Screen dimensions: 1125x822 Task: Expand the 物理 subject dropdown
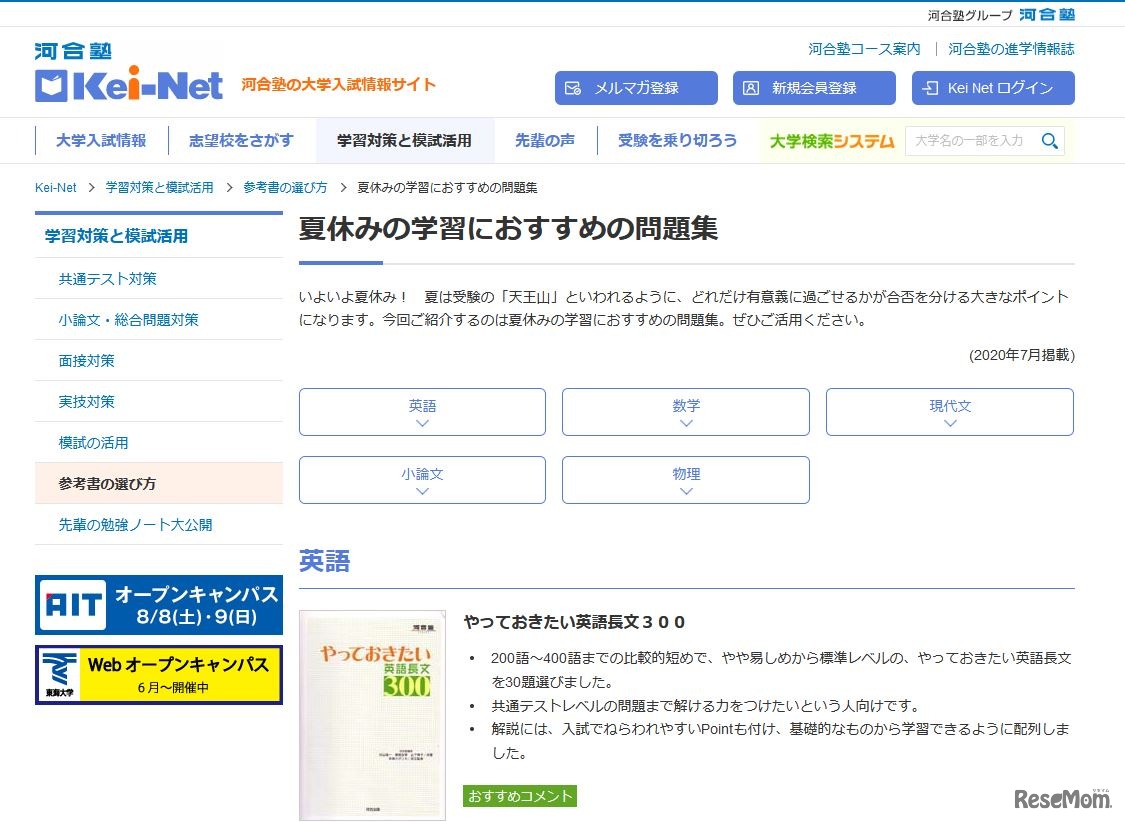pos(685,479)
